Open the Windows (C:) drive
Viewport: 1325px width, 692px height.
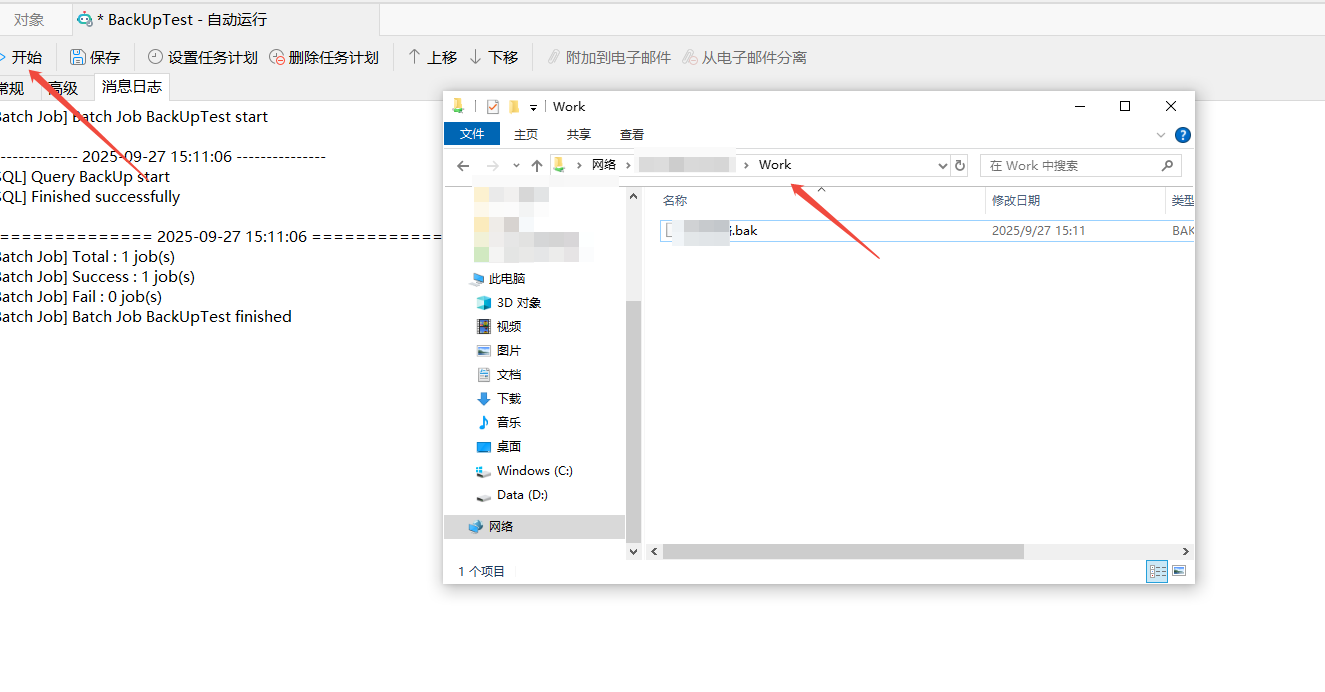tap(524, 471)
